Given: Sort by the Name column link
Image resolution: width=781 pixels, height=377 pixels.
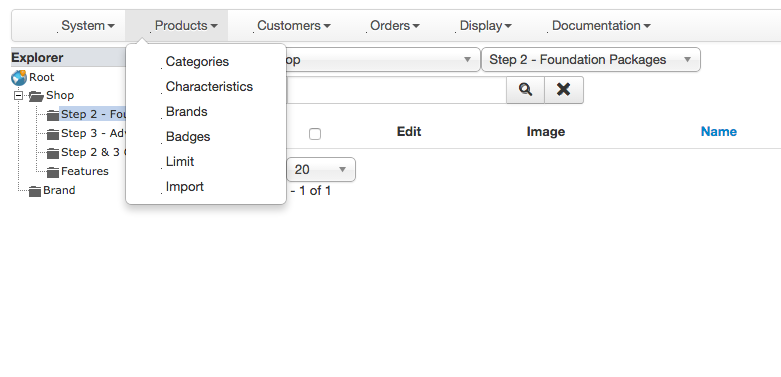Looking at the screenshot, I should click(x=718, y=131).
